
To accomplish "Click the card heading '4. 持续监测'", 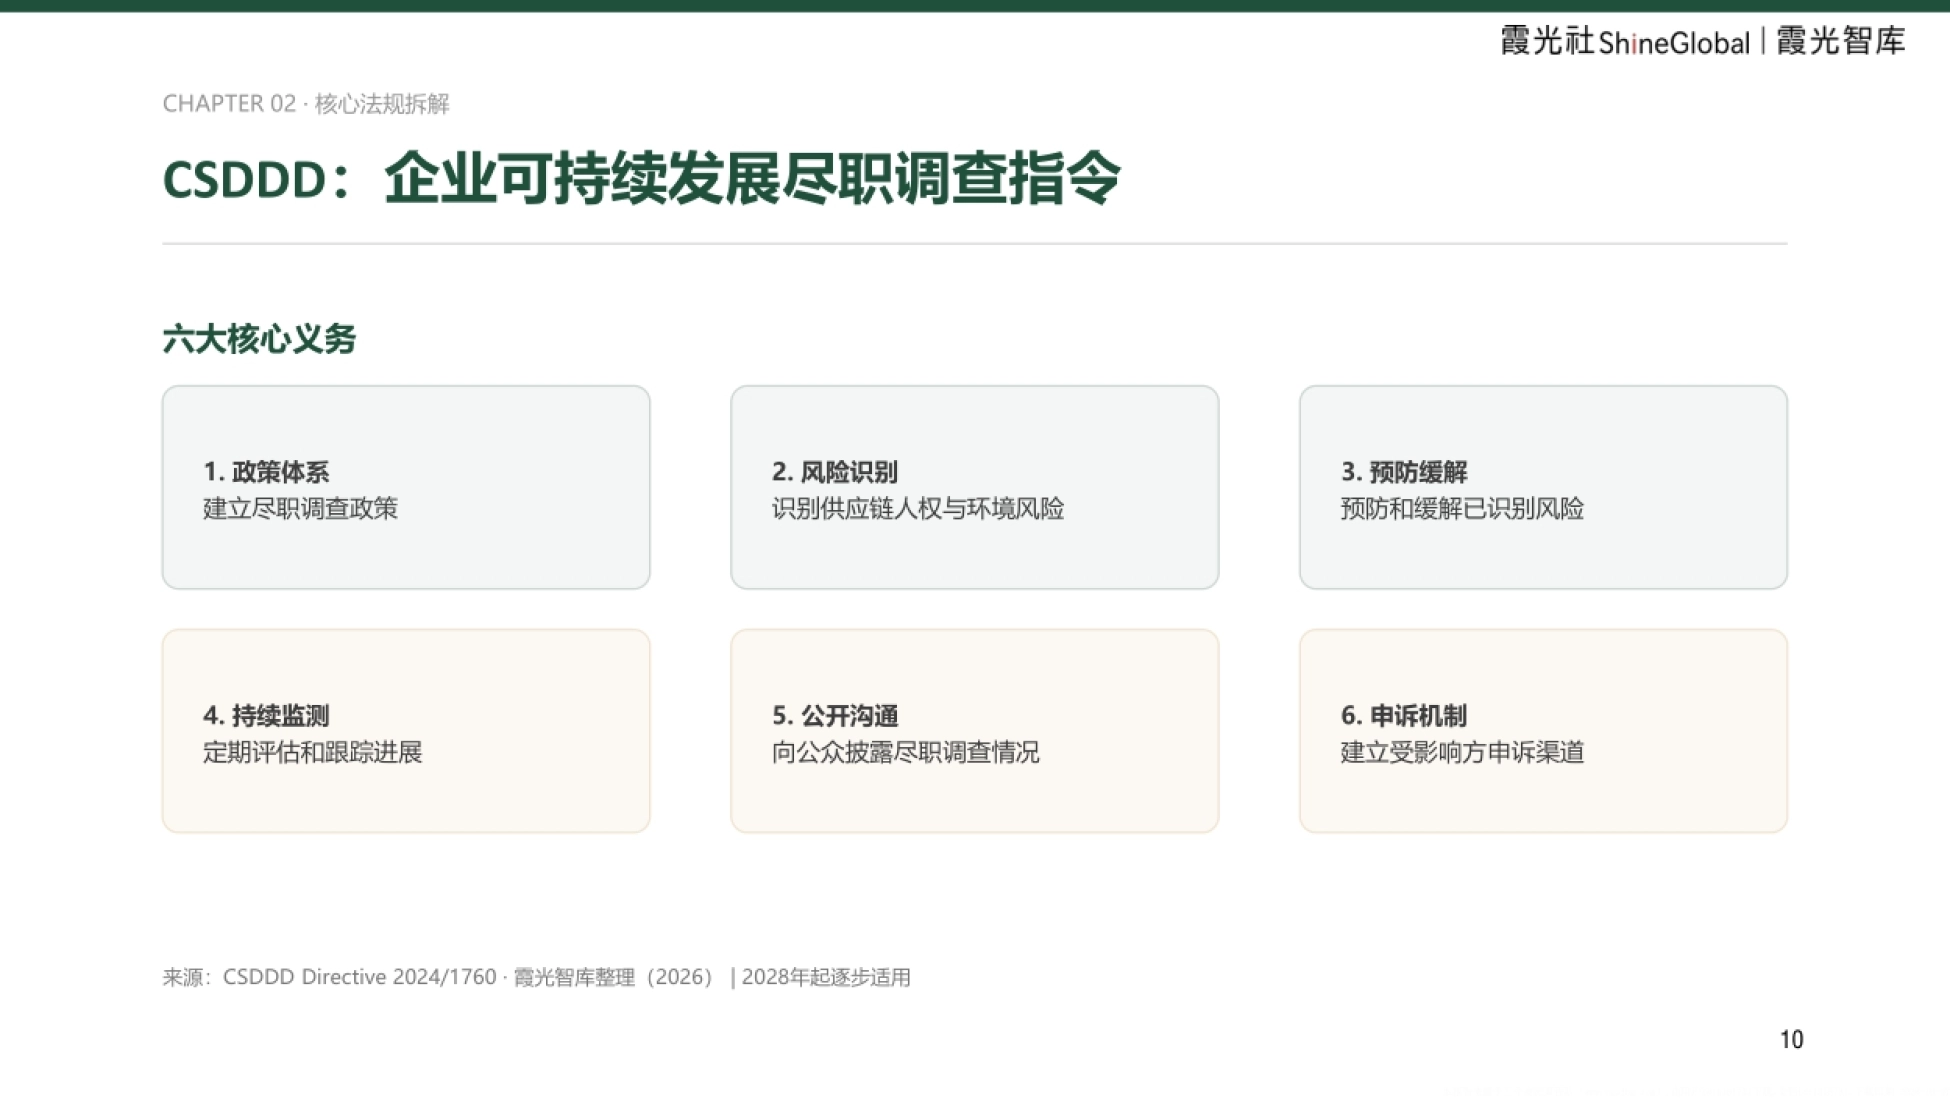I will coord(266,715).
